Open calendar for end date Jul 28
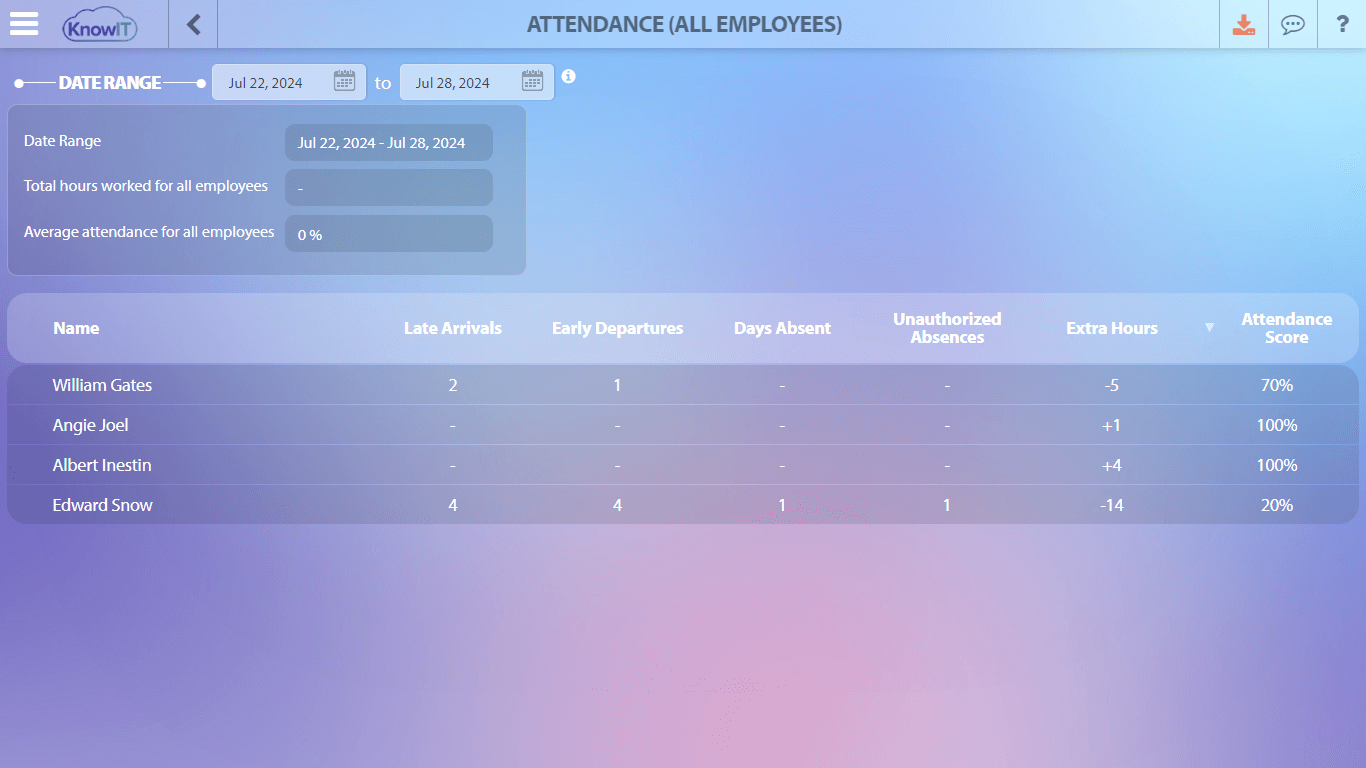1366x768 pixels. (532, 82)
